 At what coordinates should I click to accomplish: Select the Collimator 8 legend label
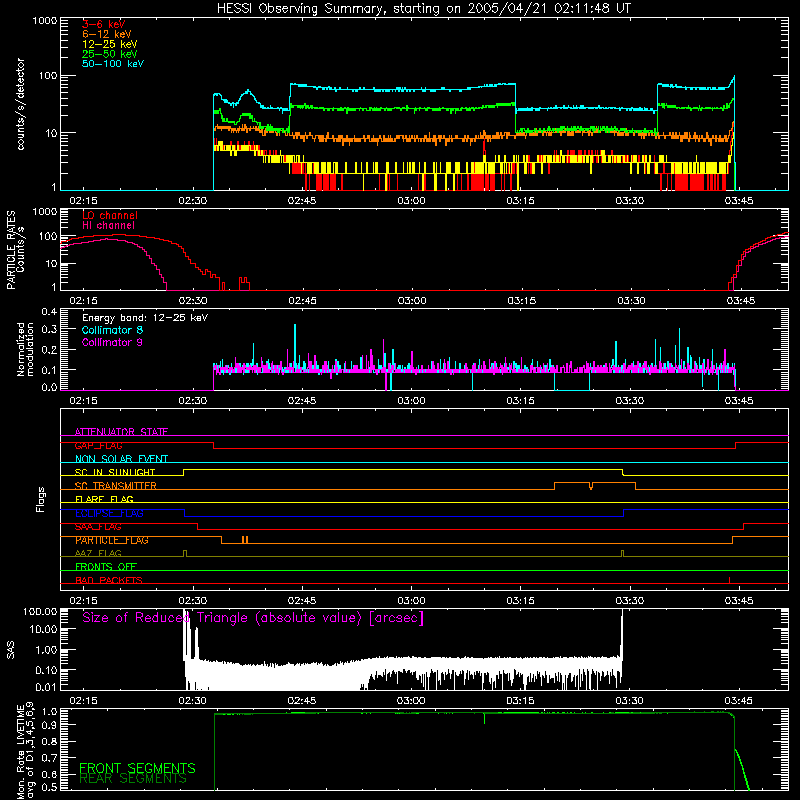click(x=112, y=330)
